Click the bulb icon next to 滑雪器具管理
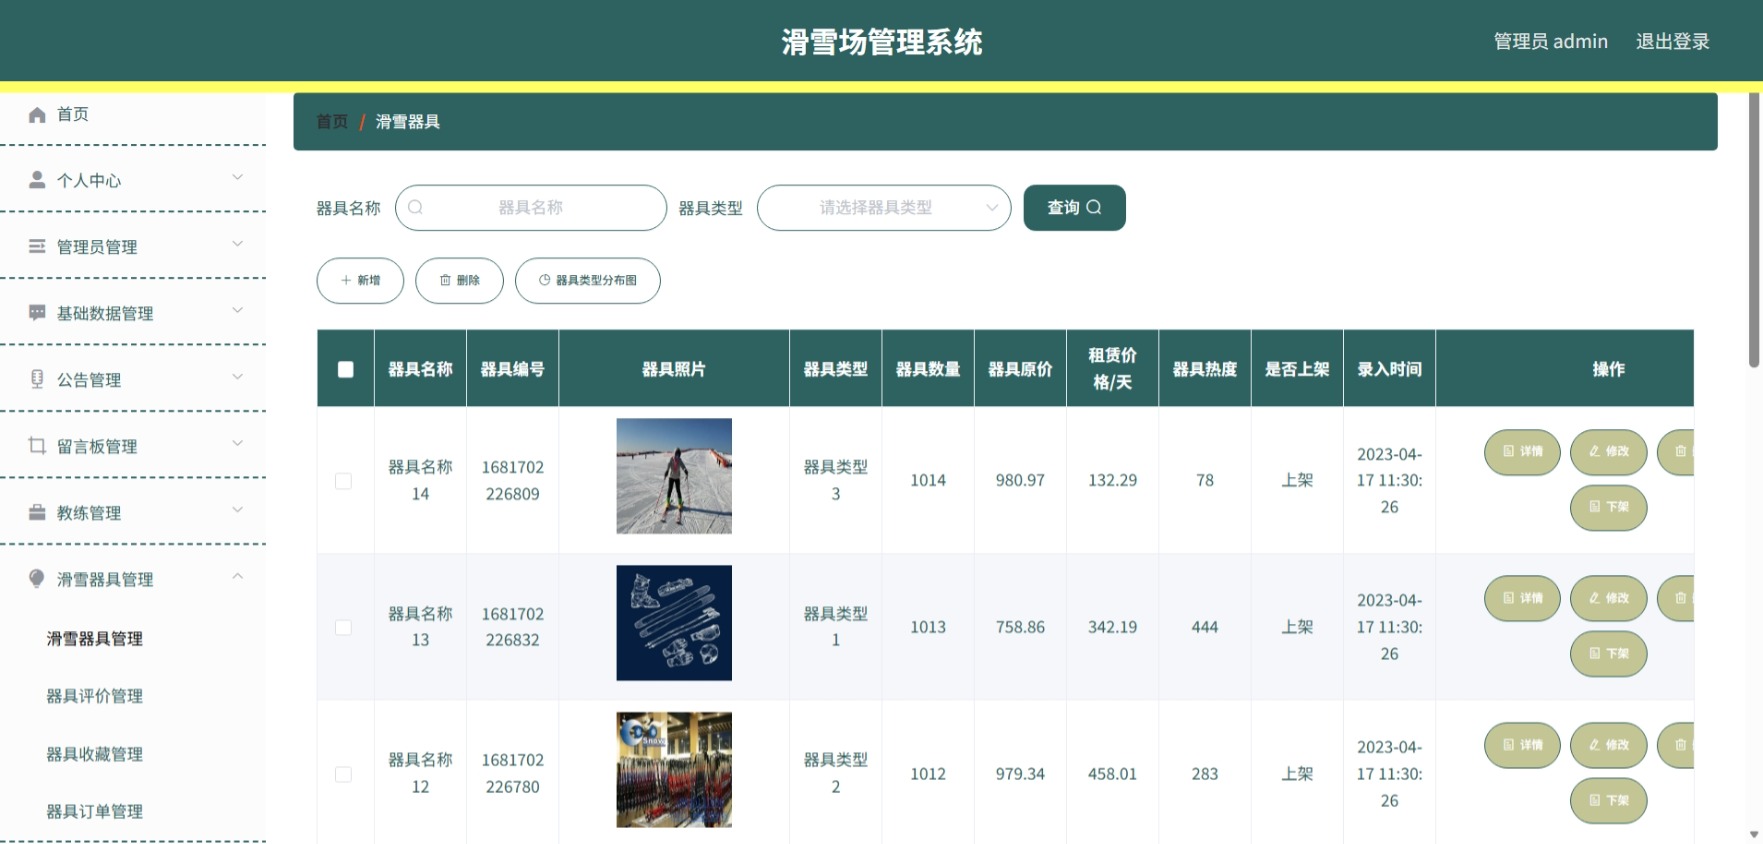This screenshot has width=1763, height=844. pos(37,579)
